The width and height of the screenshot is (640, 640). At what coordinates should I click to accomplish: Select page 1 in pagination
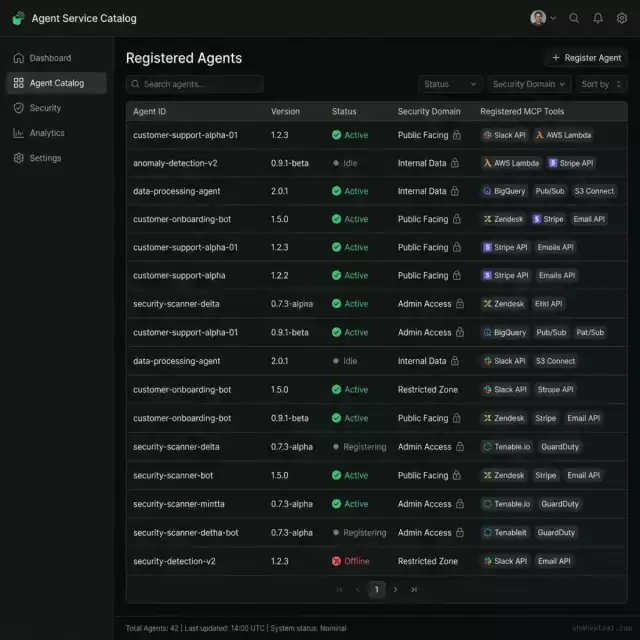376,589
